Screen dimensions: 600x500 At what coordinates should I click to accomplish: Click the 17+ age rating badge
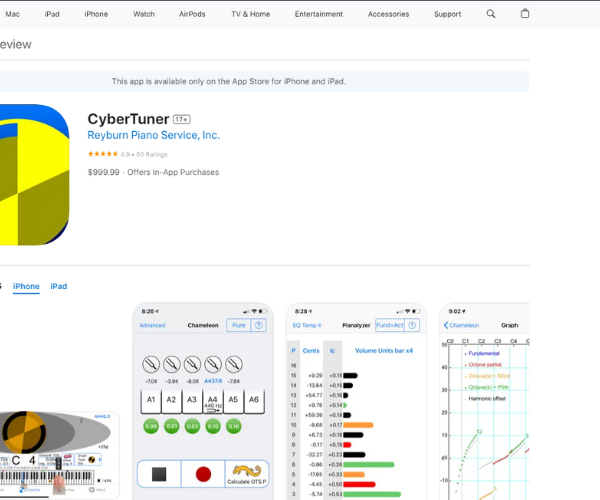(x=181, y=119)
